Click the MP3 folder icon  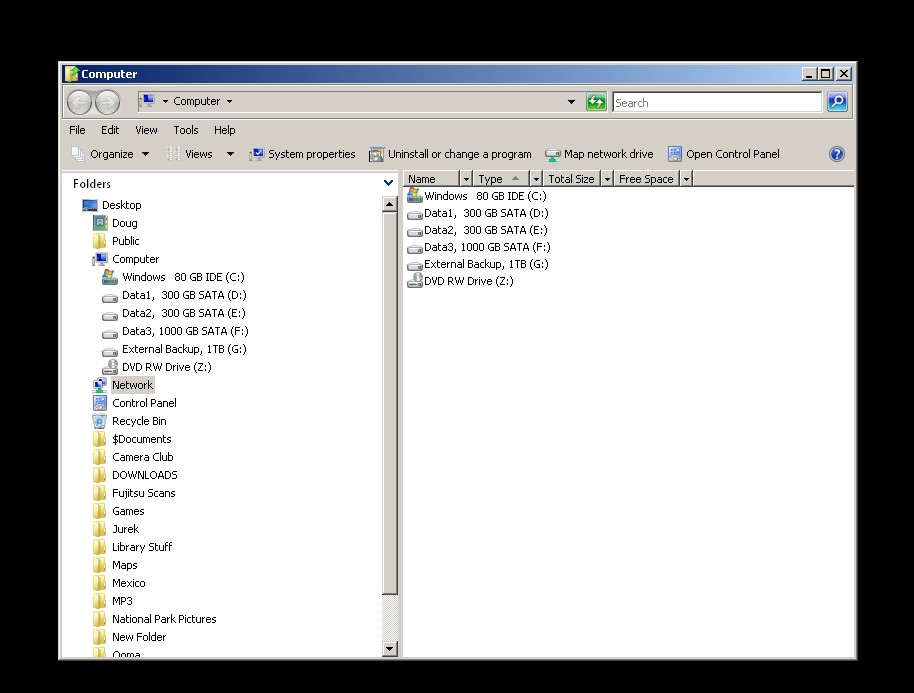(100, 601)
